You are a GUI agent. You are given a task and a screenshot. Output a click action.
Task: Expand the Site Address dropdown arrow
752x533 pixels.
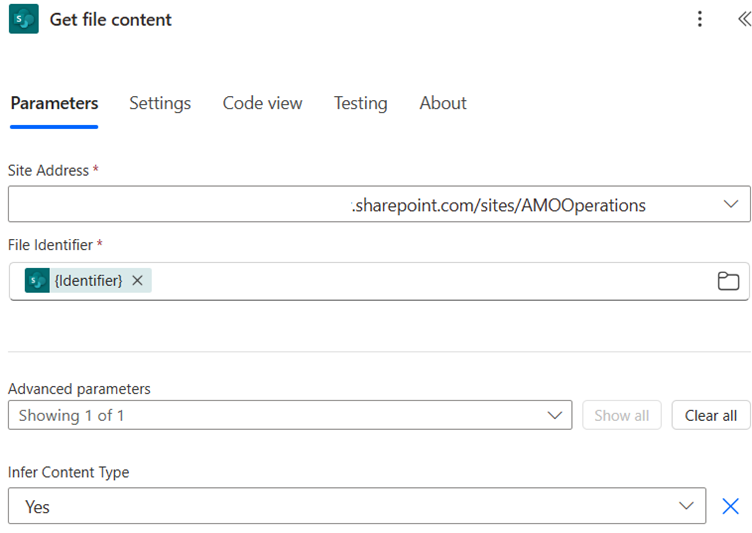(730, 204)
